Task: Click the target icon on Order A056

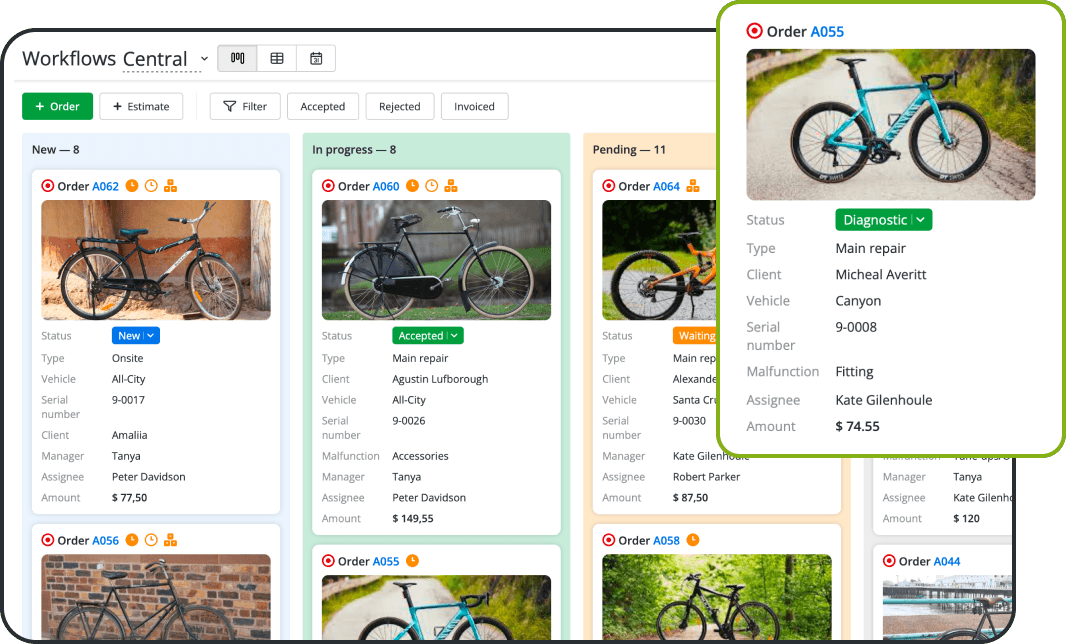Action: tap(48, 540)
